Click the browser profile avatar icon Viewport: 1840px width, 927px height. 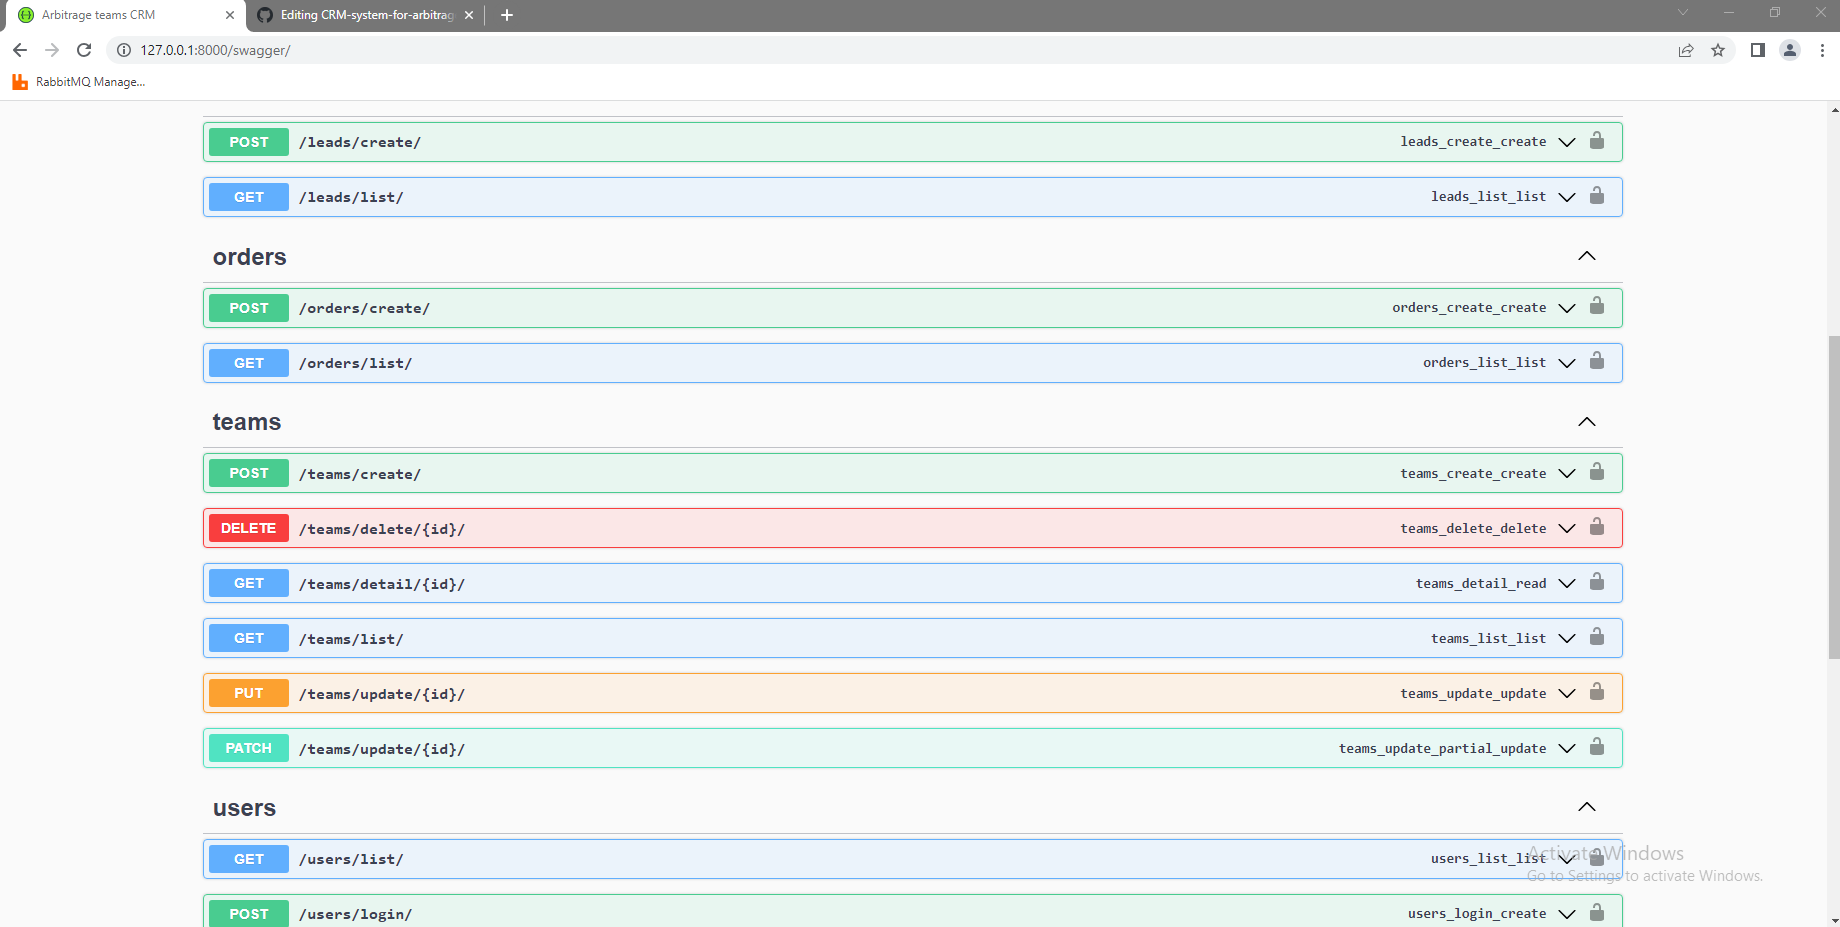pos(1789,49)
